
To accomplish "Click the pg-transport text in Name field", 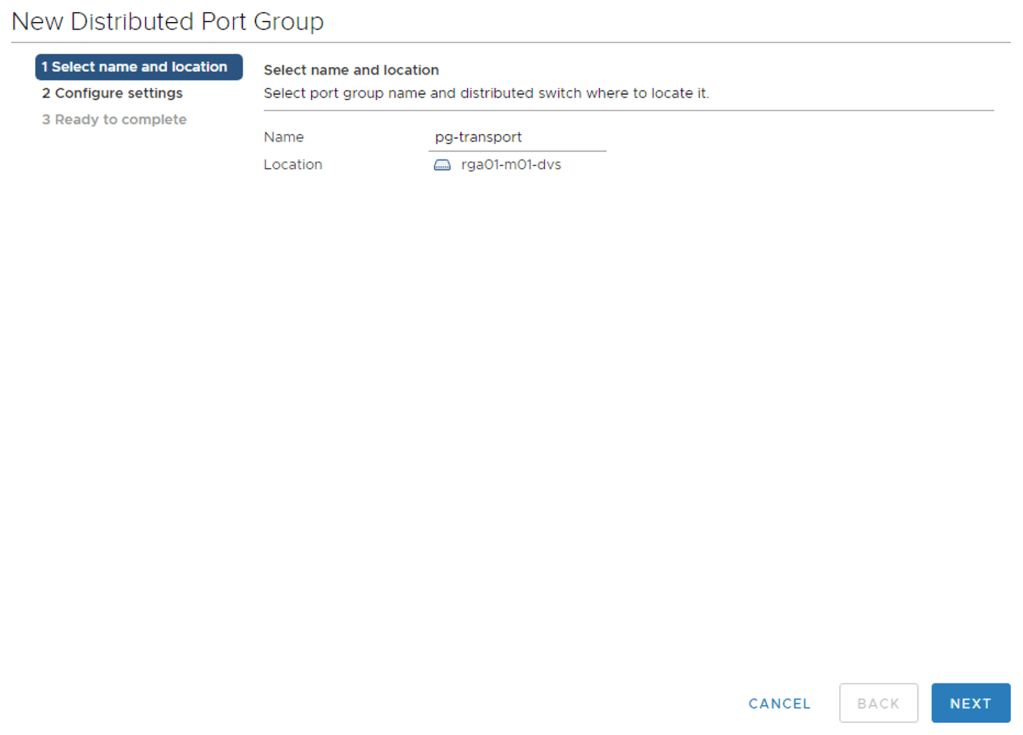I will coord(478,137).
